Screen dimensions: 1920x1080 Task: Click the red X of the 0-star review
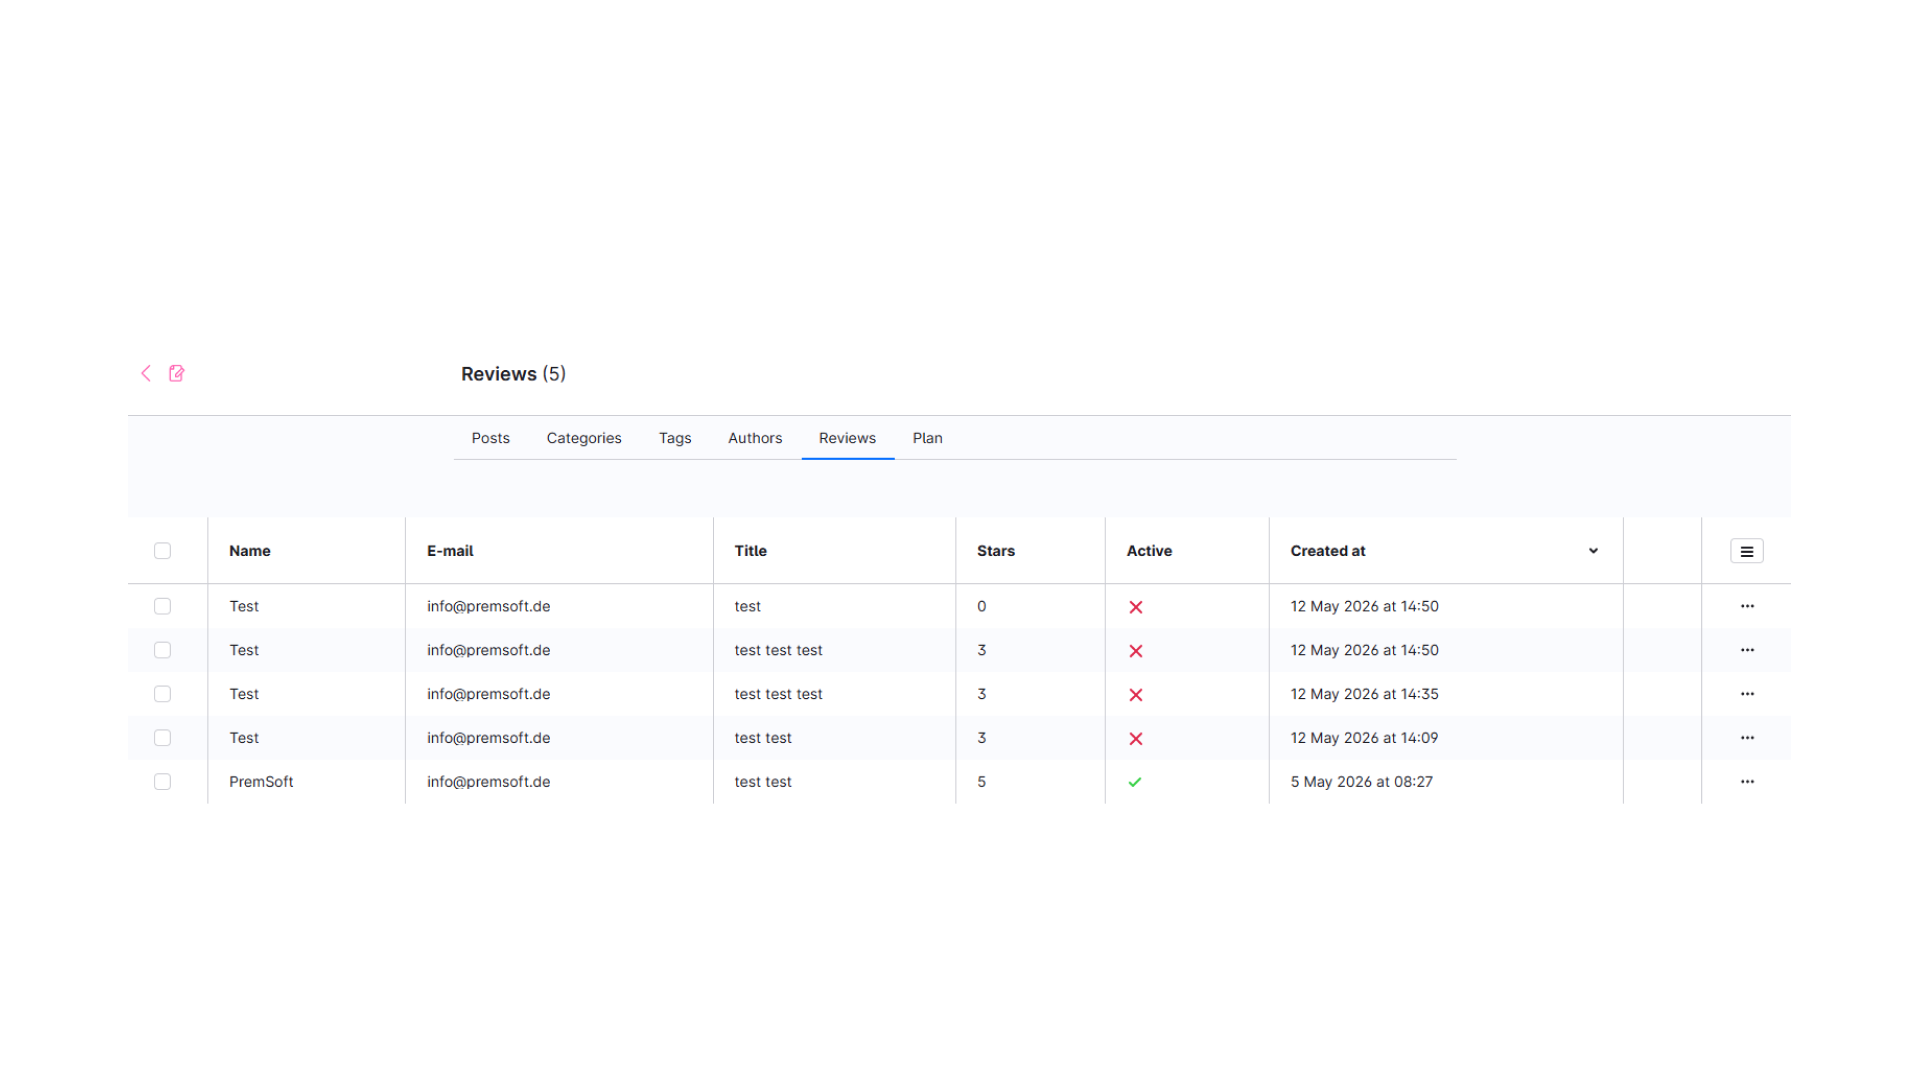click(1136, 607)
